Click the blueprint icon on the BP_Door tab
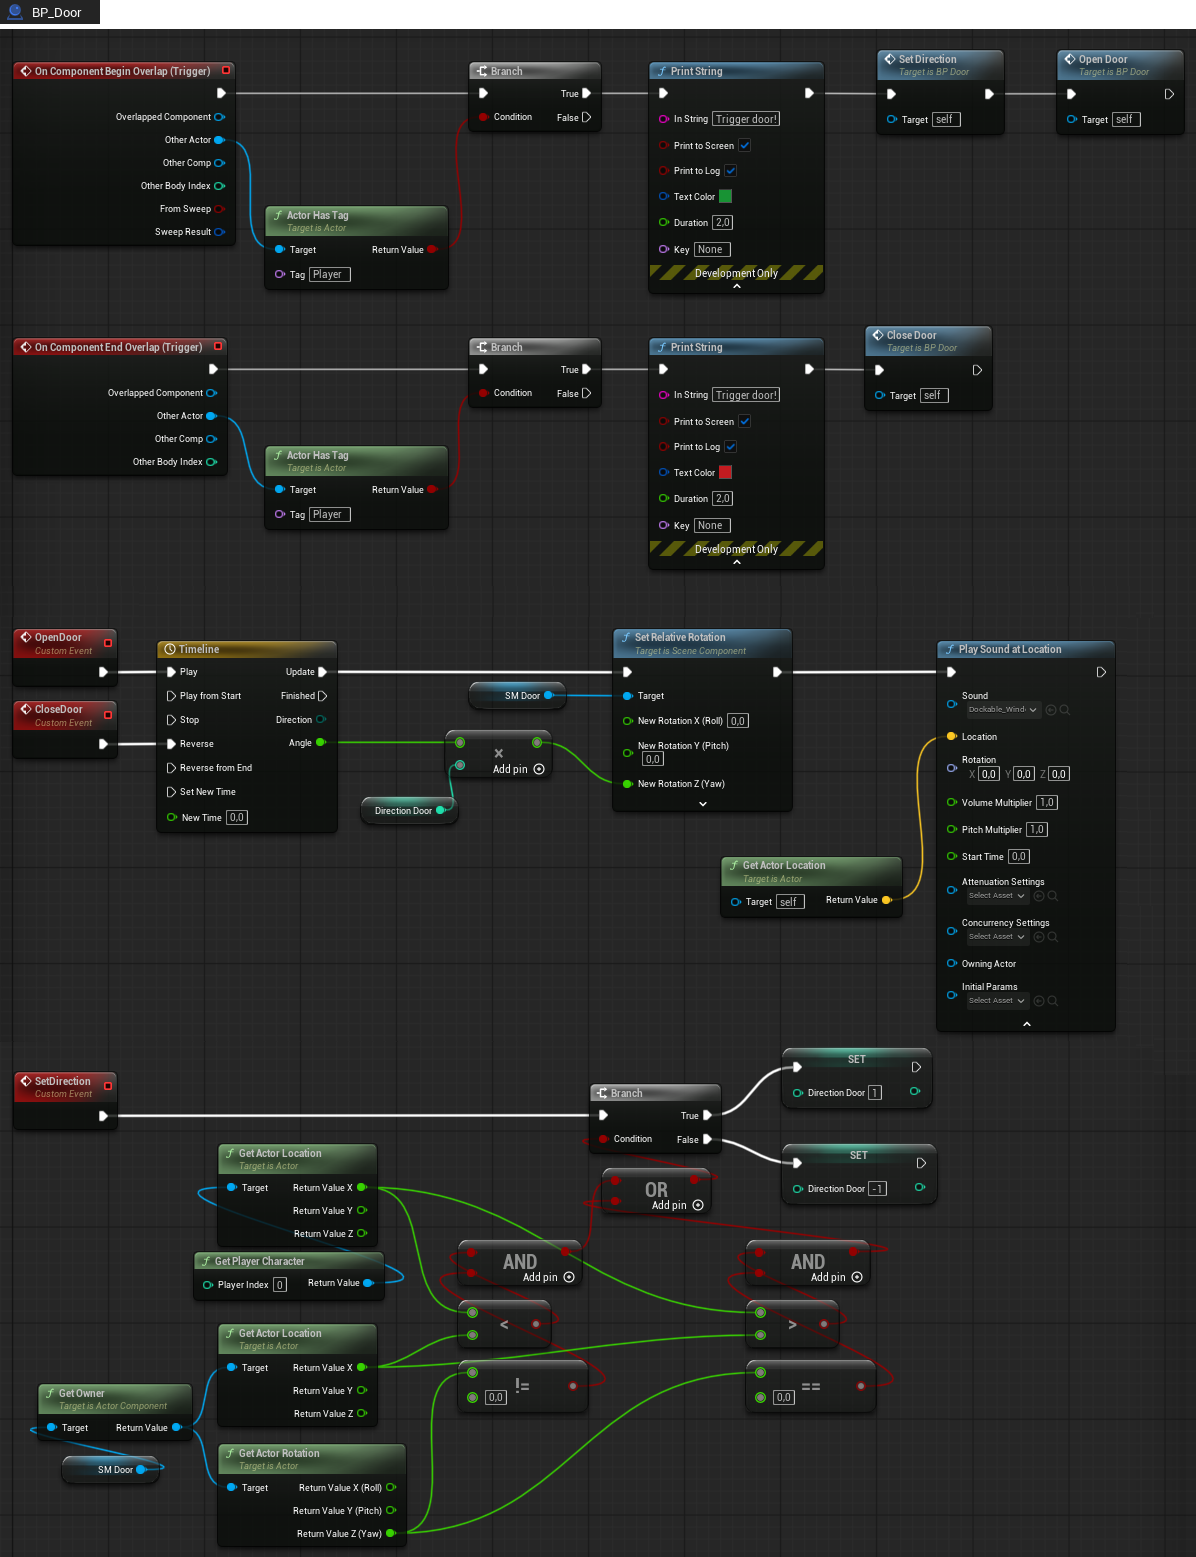 [x=15, y=13]
